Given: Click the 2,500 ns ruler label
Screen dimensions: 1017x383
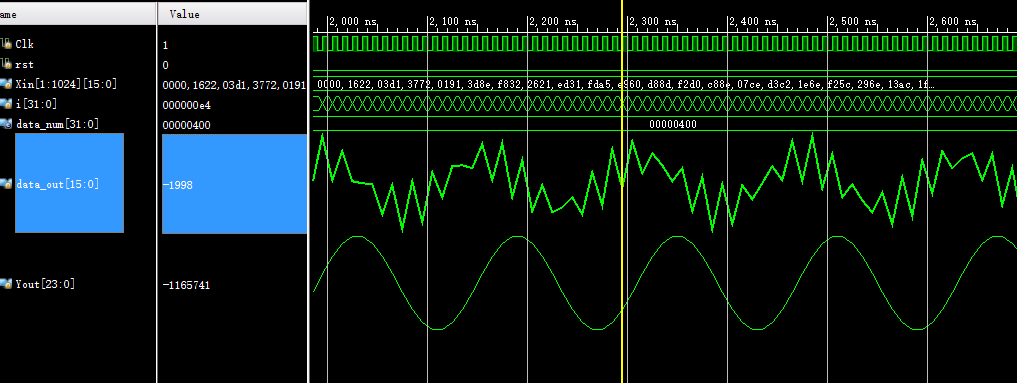Looking at the screenshot, I should (853, 21).
